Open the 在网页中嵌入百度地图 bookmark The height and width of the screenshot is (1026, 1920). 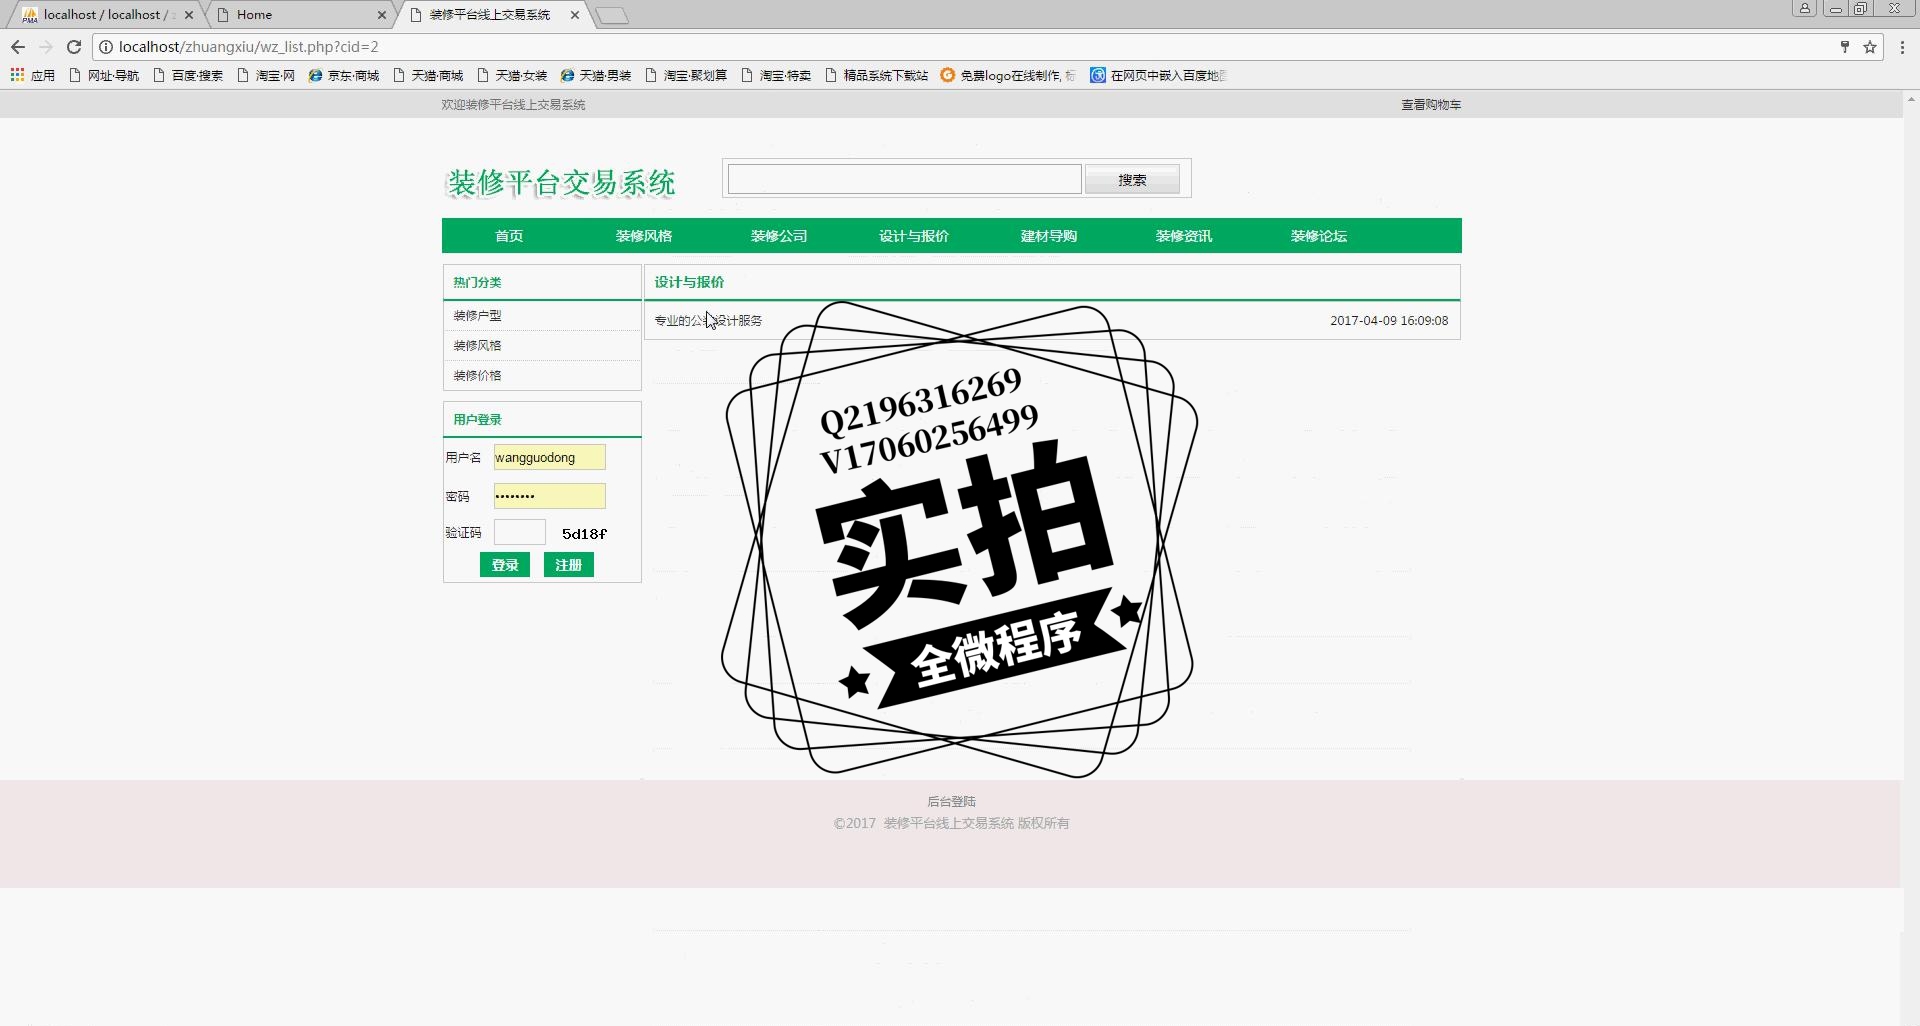1158,75
